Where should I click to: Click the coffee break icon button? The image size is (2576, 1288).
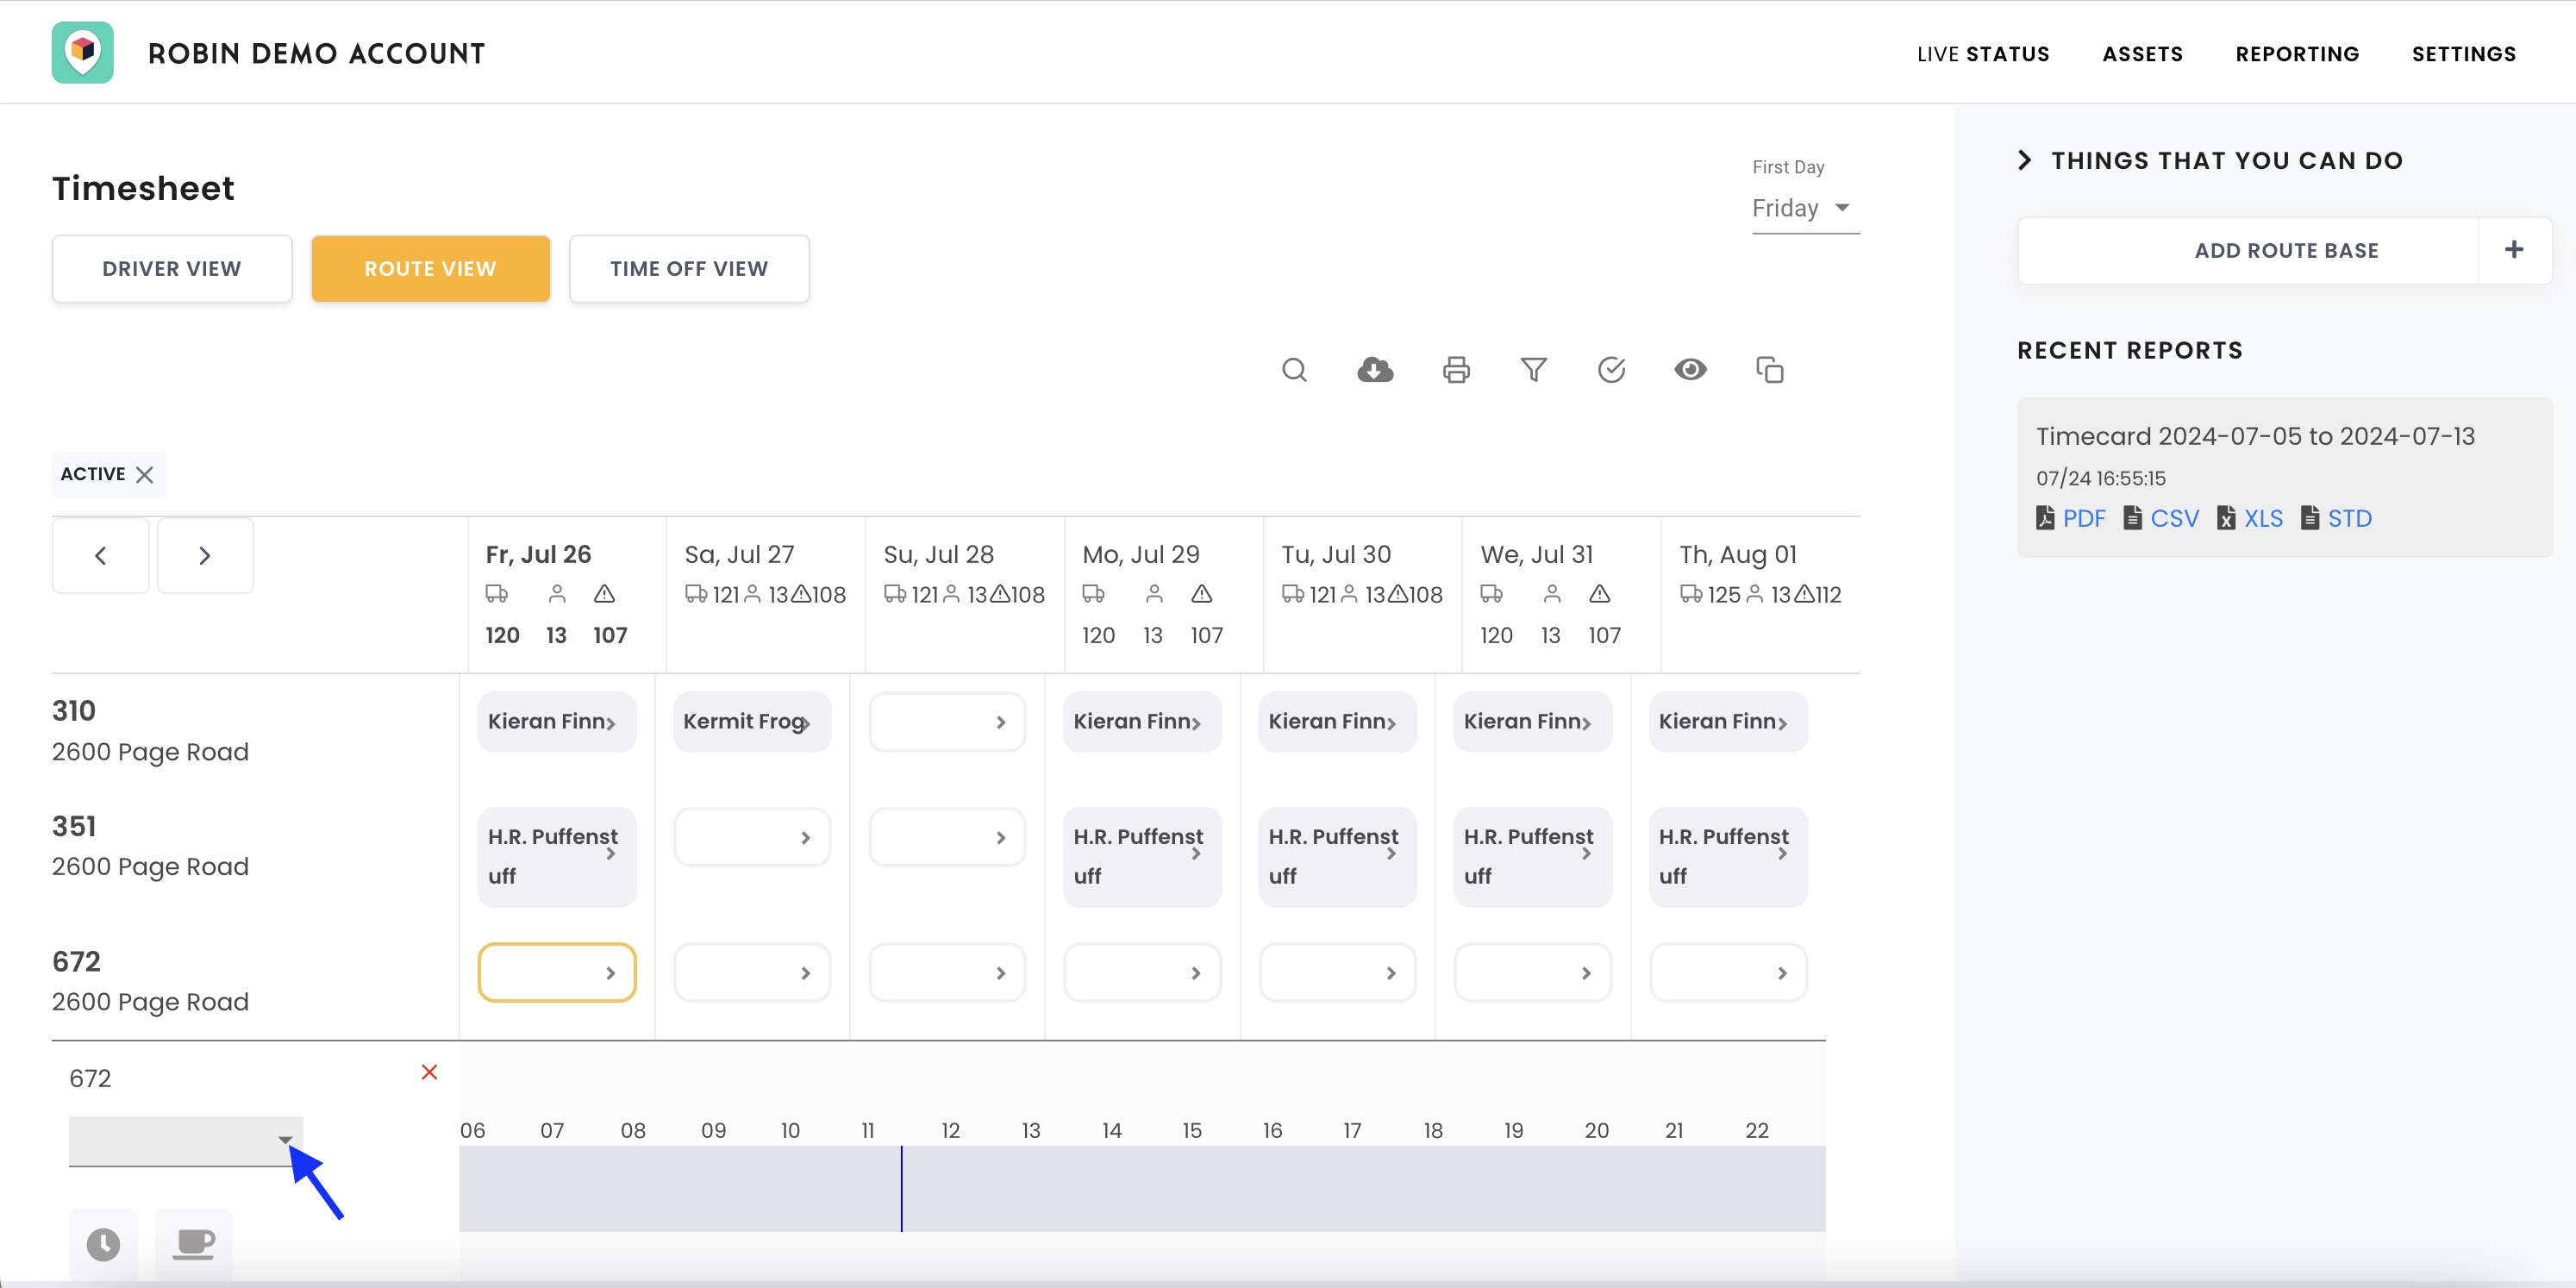tap(194, 1244)
